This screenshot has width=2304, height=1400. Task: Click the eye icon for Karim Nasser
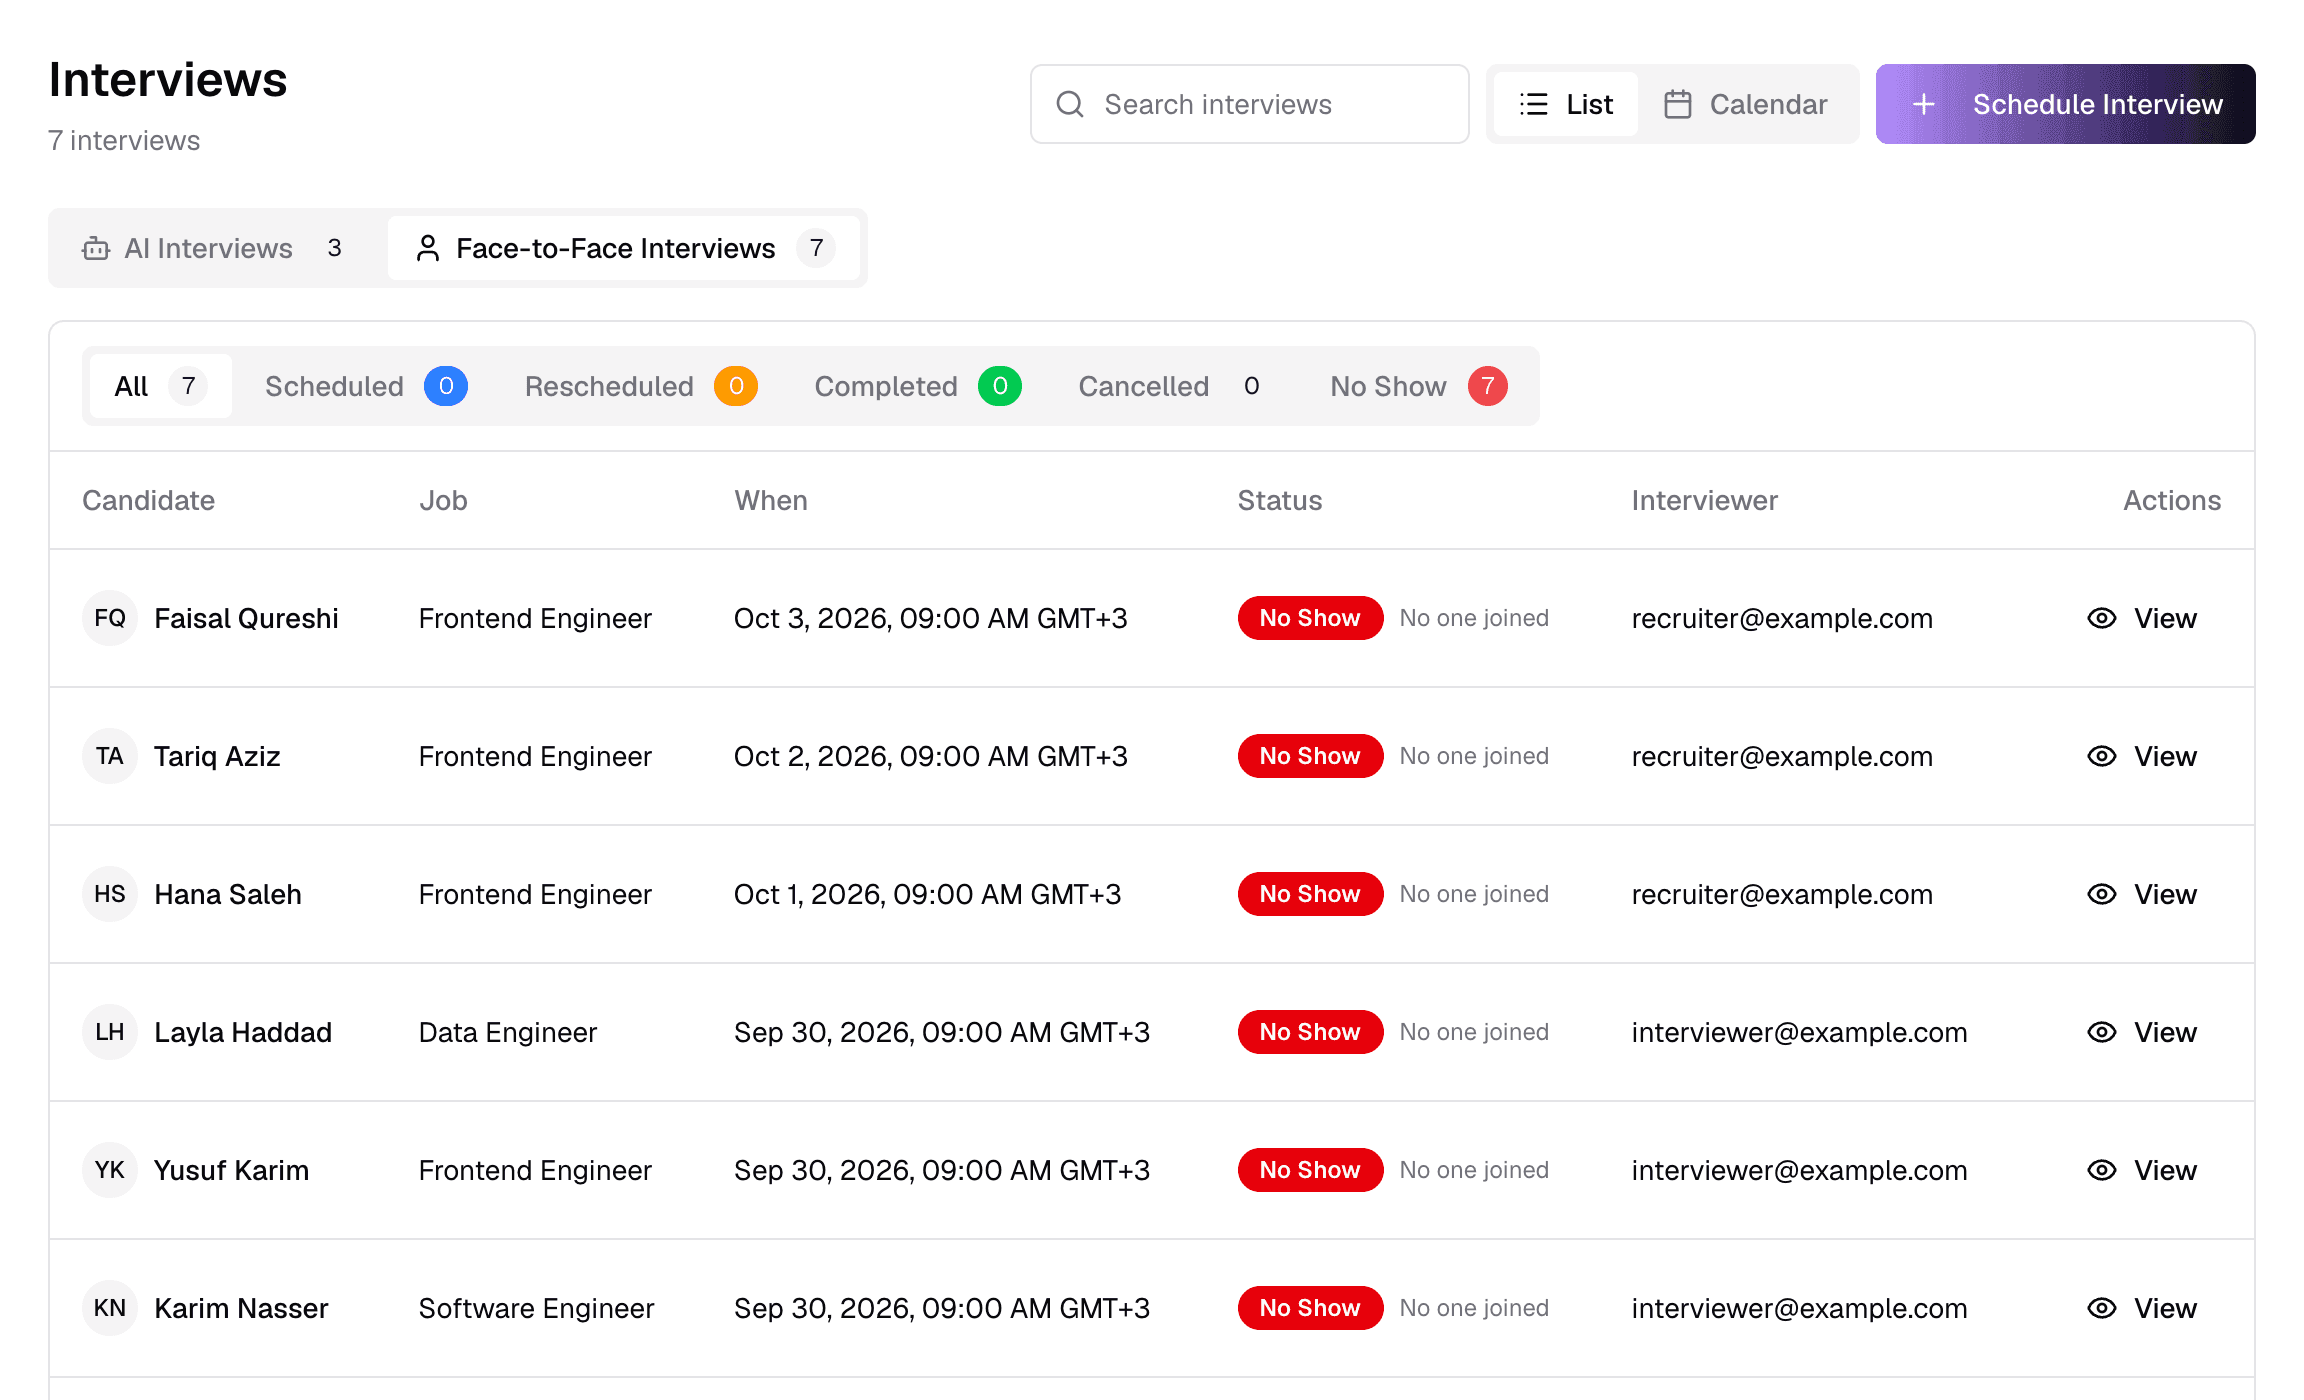[x=2102, y=1308]
